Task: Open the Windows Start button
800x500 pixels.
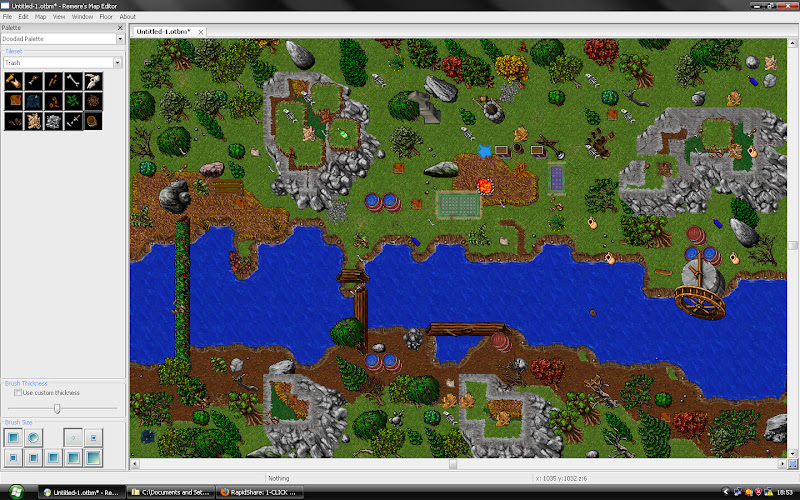Action: (16, 492)
